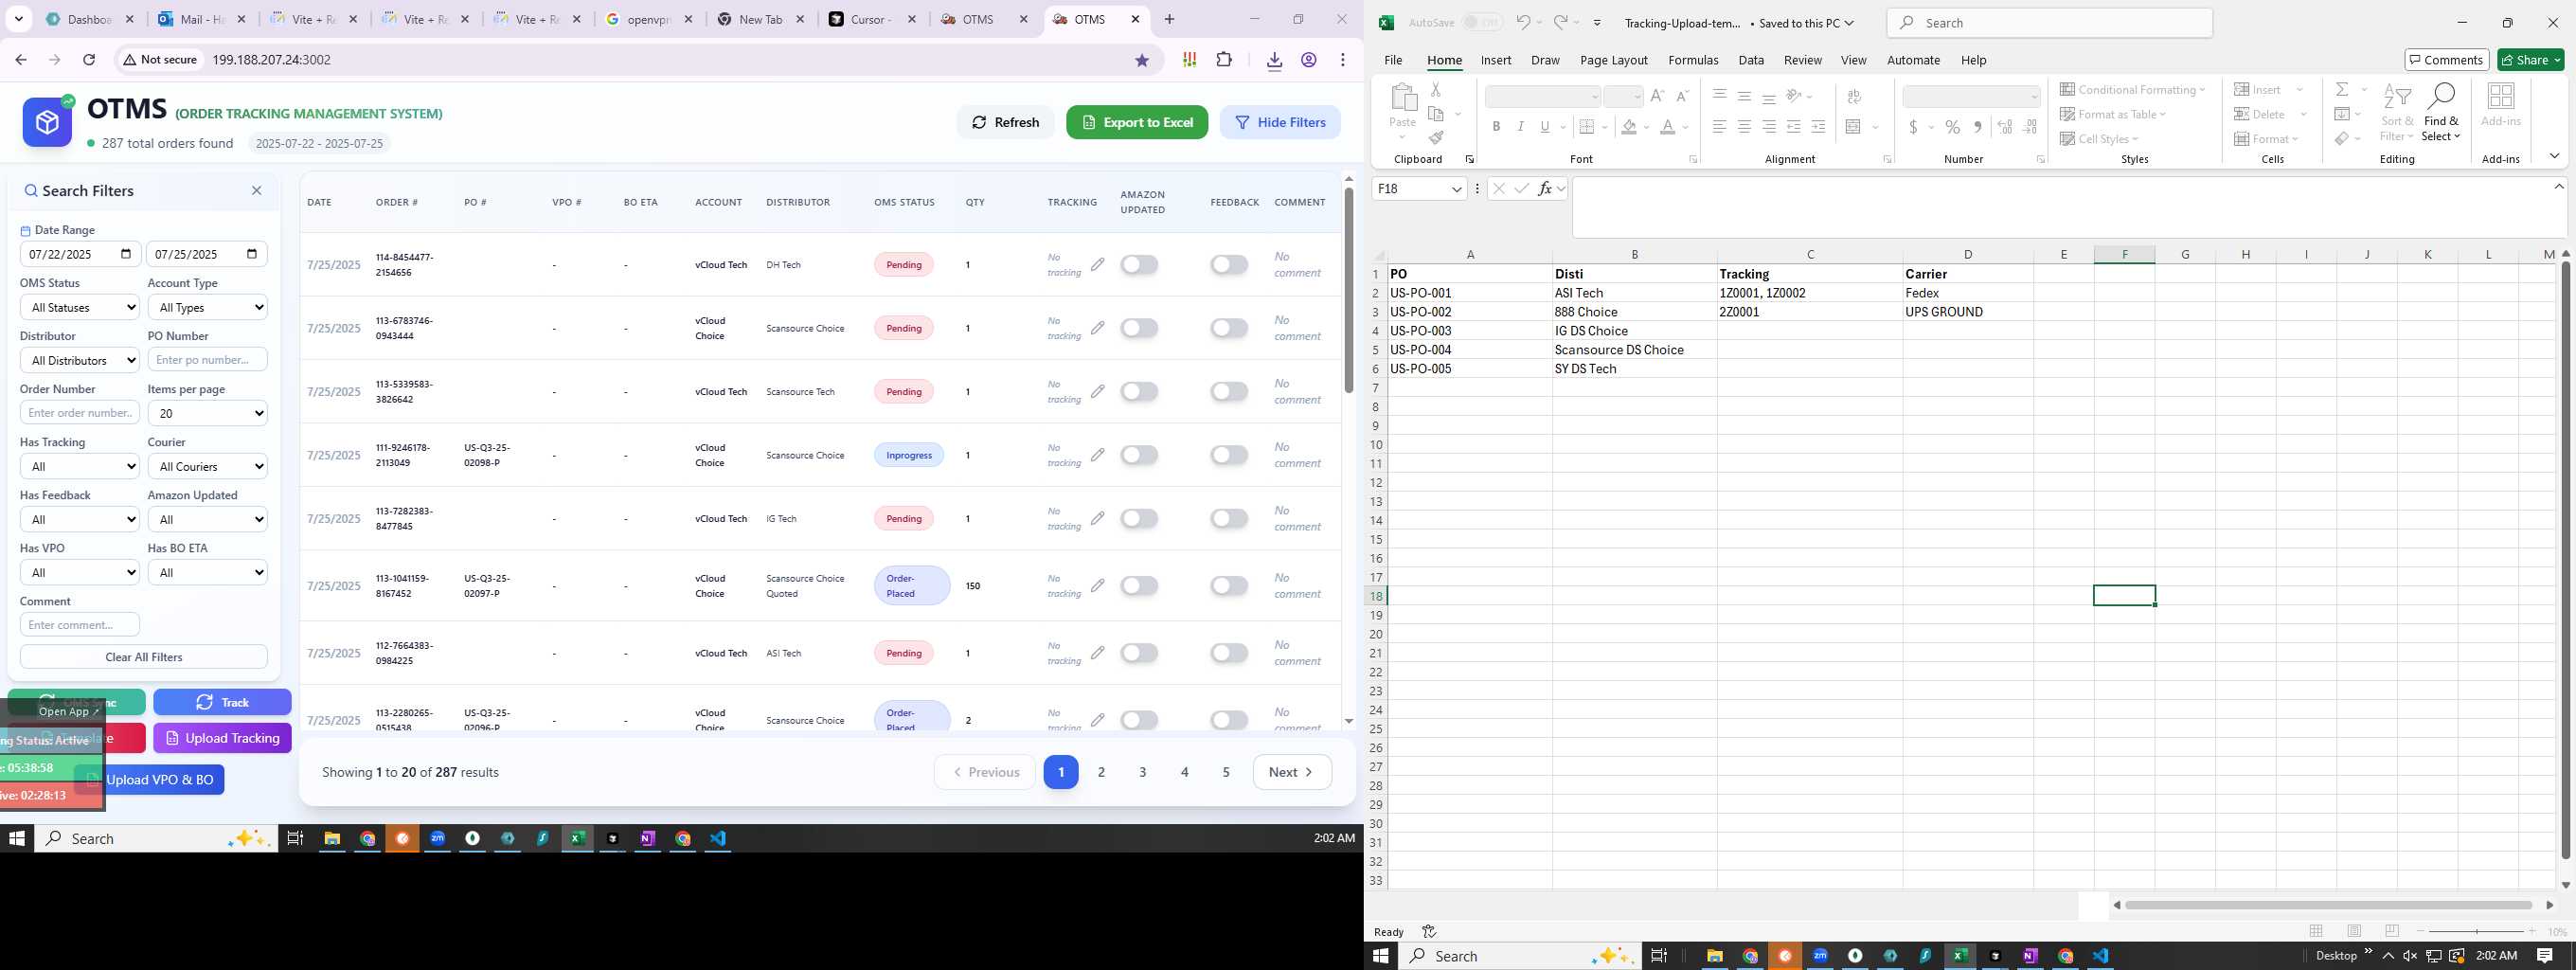Toggle Feedback switch for order 113-7282383-8477845
The width and height of the screenshot is (2576, 970).
tap(1229, 518)
